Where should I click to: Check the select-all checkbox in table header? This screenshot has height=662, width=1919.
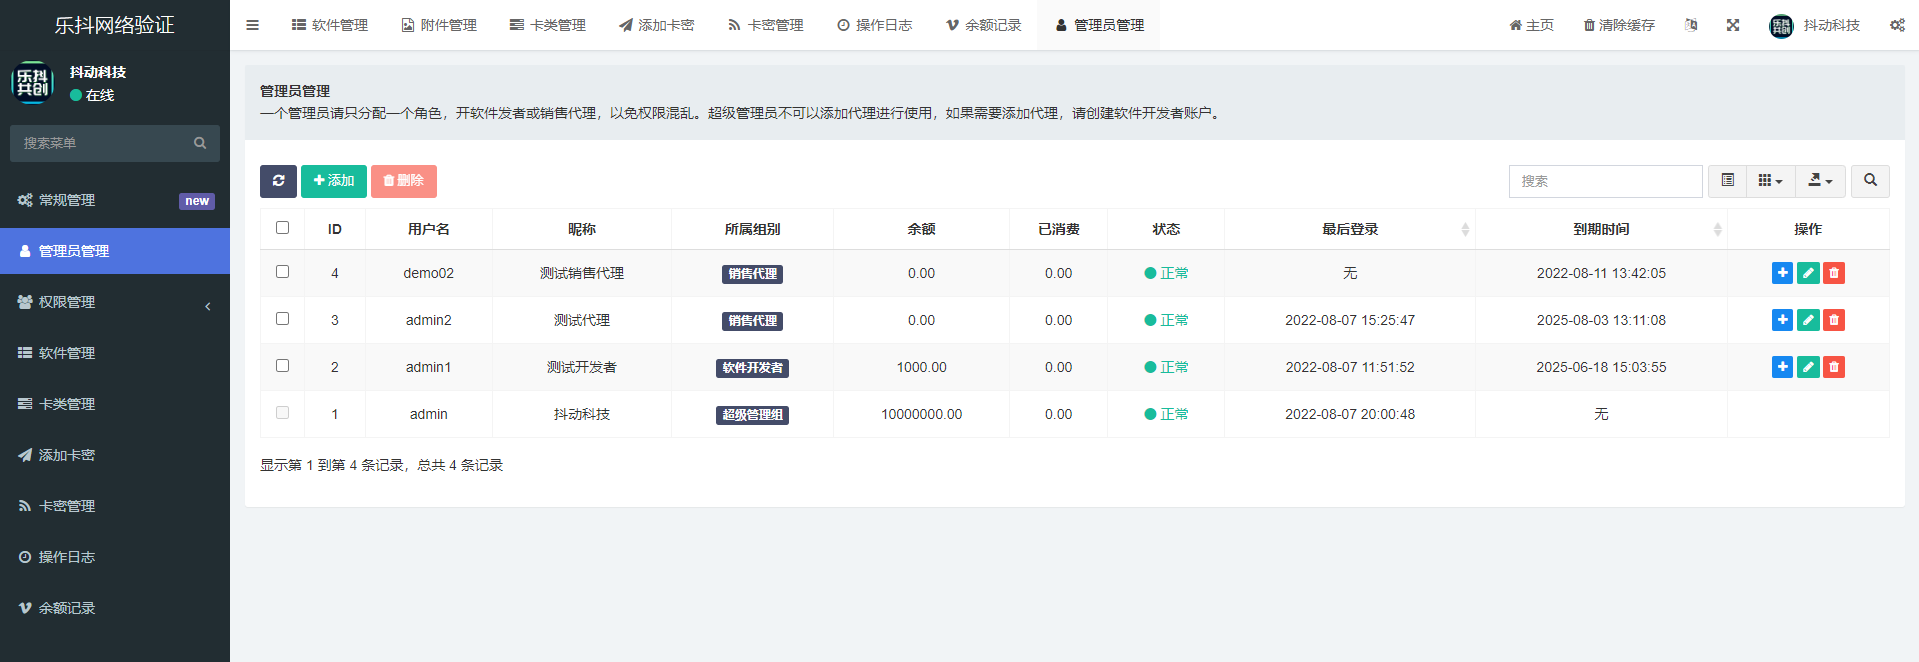[x=282, y=228]
